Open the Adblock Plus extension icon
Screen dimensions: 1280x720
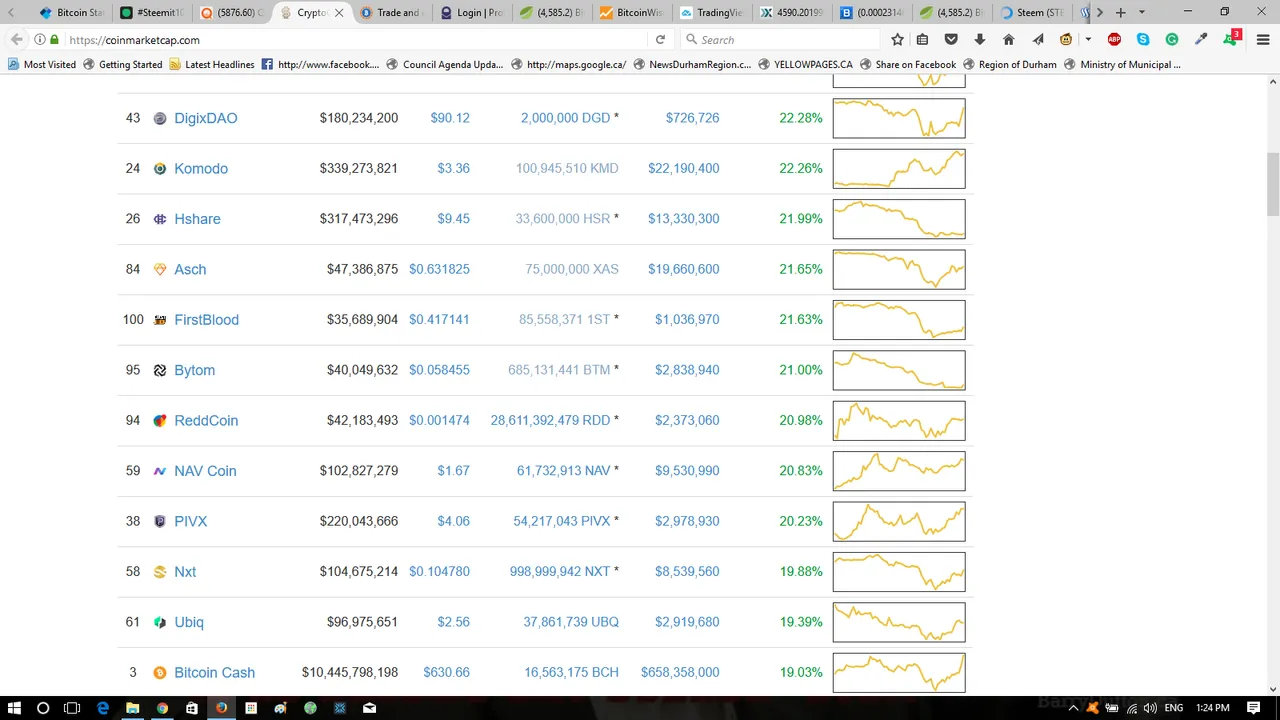pos(1114,39)
